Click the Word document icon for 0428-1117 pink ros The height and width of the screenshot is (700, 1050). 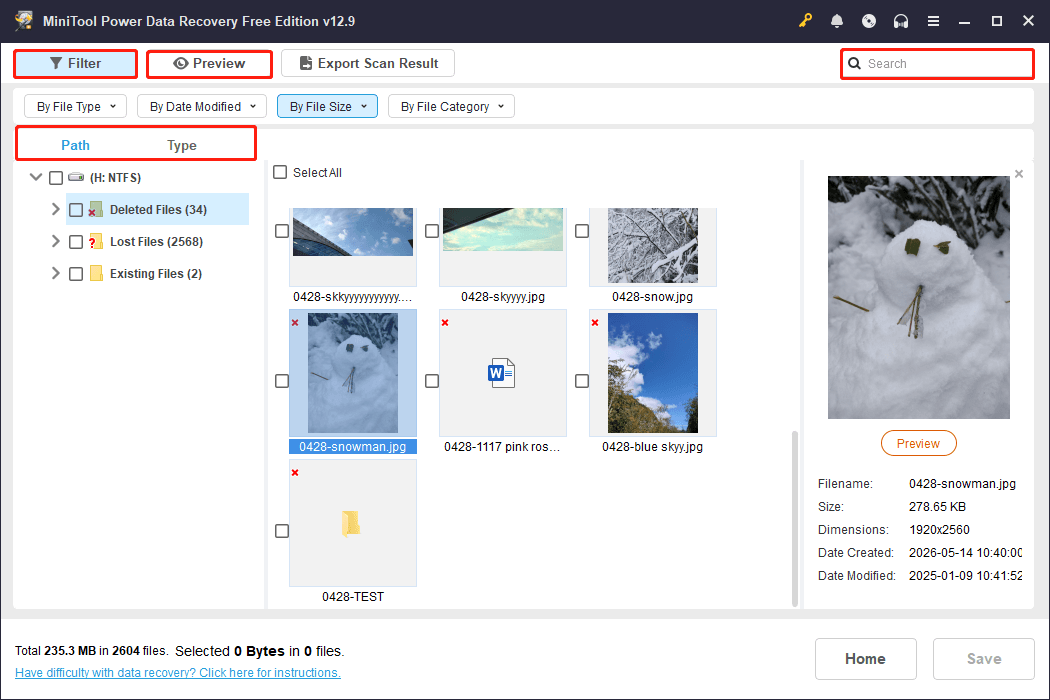tap(502, 373)
